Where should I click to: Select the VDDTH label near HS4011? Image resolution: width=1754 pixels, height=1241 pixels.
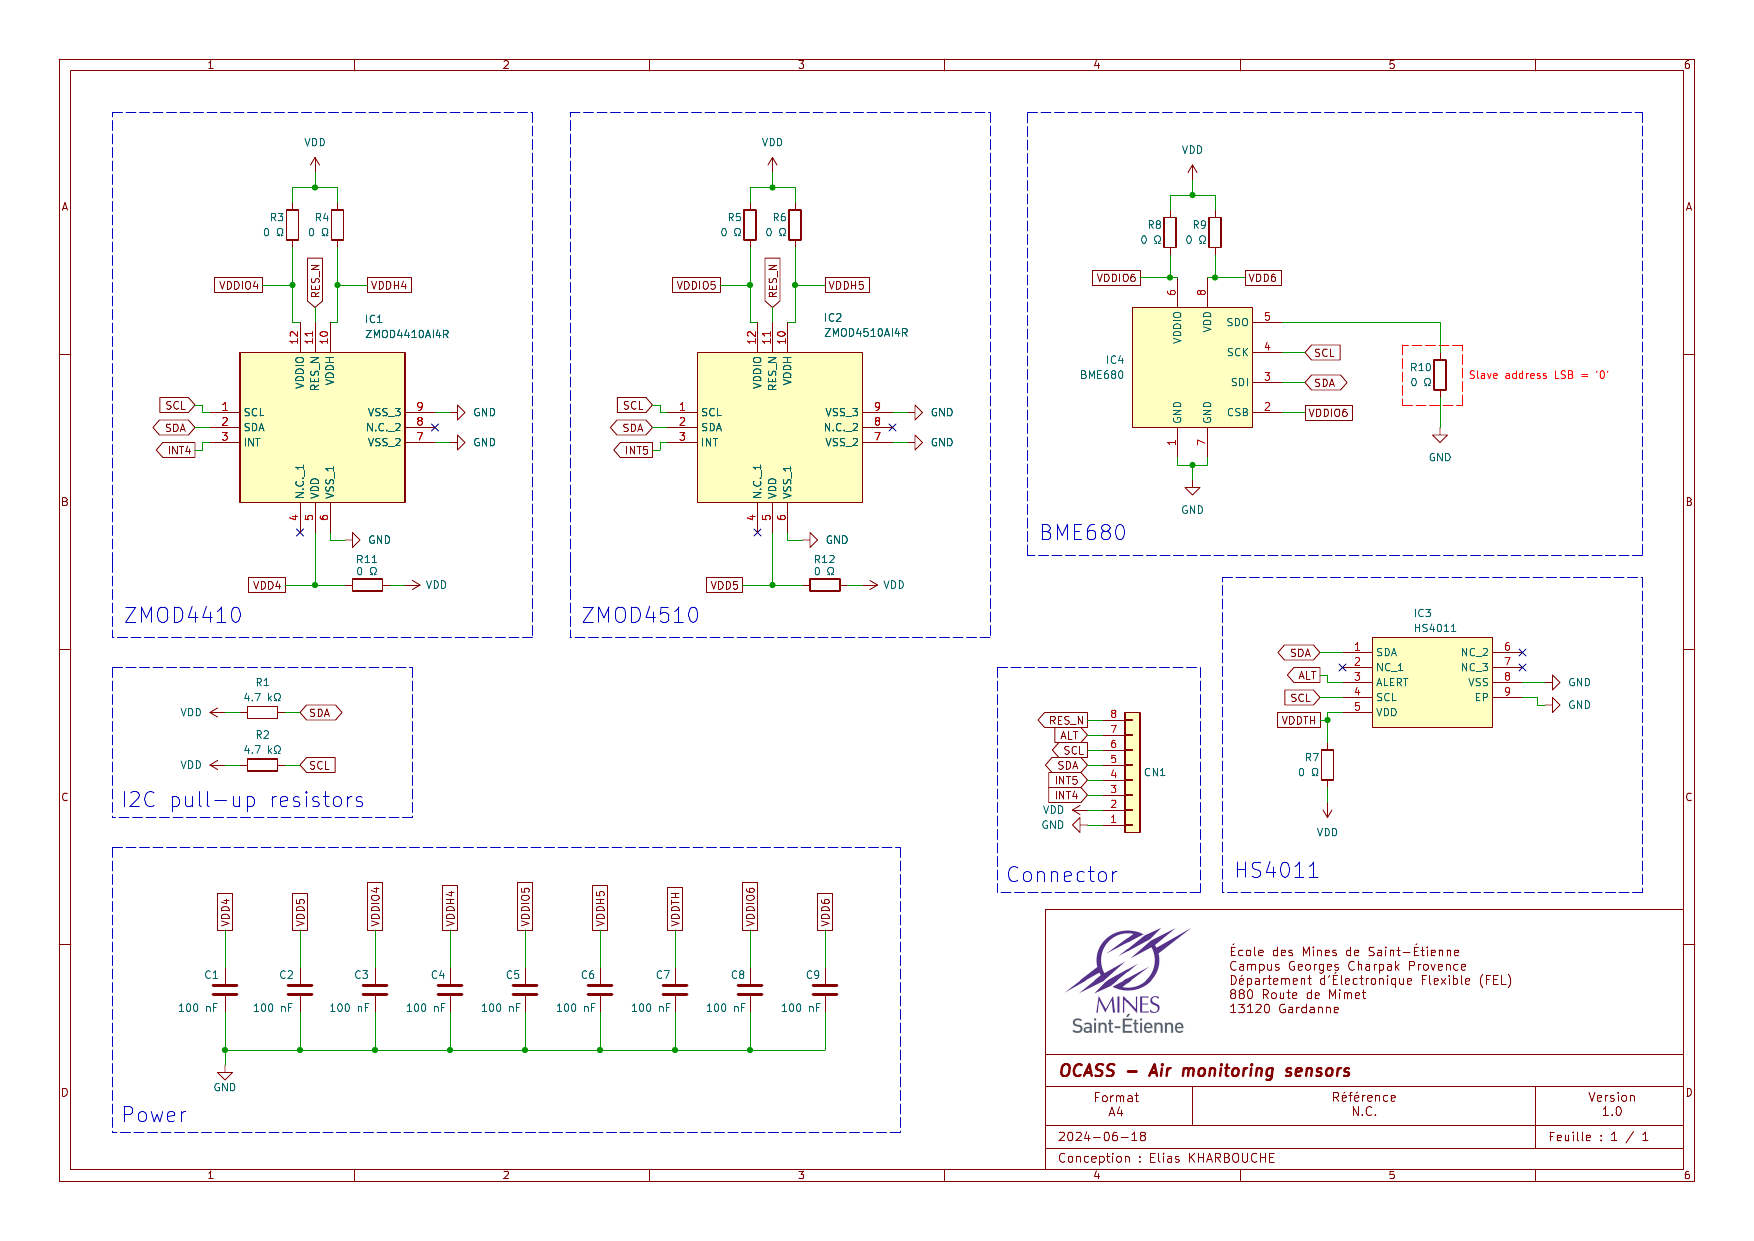pos(1299,720)
